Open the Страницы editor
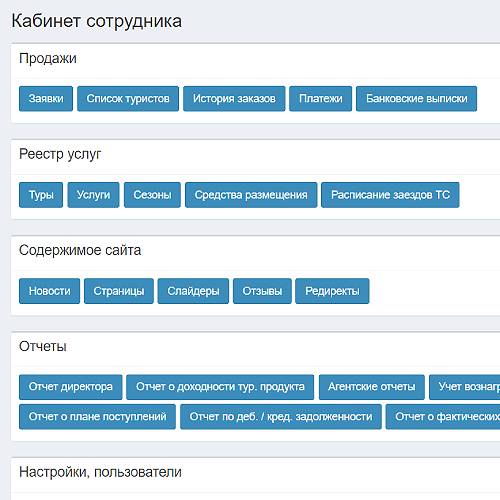The width and height of the screenshot is (500, 500). coord(119,291)
